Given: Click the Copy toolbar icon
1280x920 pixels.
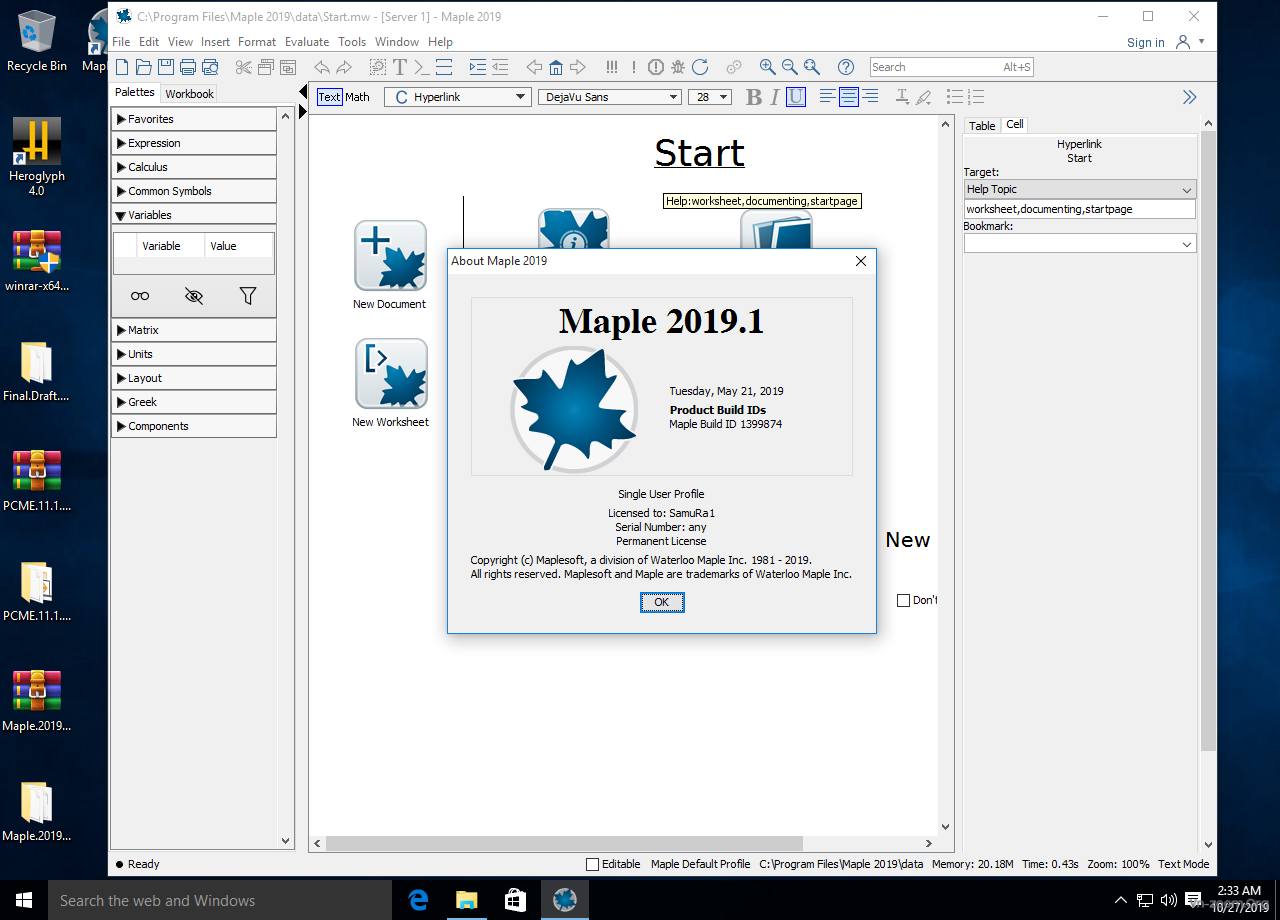Looking at the screenshot, I should pyautogui.click(x=266, y=67).
